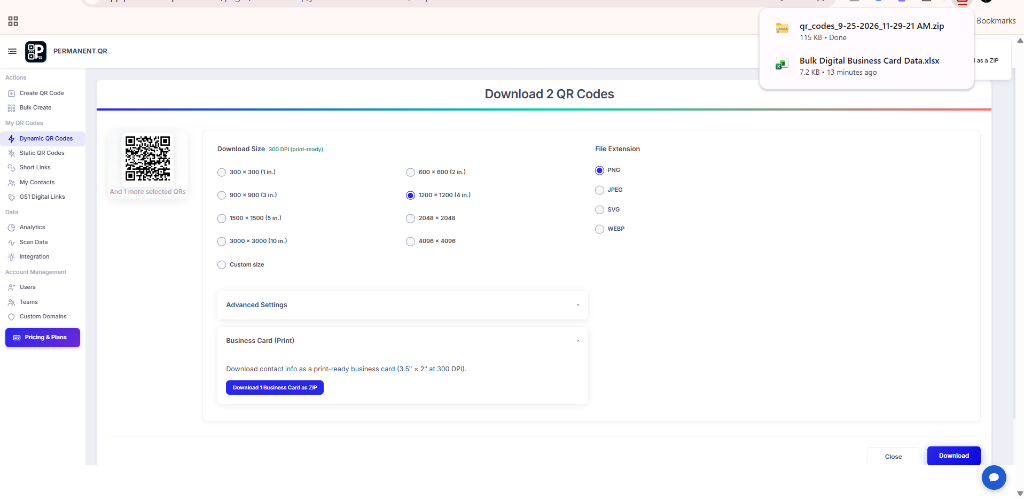
Task: Click the Permanent QR logo icon
Action: click(x=36, y=52)
